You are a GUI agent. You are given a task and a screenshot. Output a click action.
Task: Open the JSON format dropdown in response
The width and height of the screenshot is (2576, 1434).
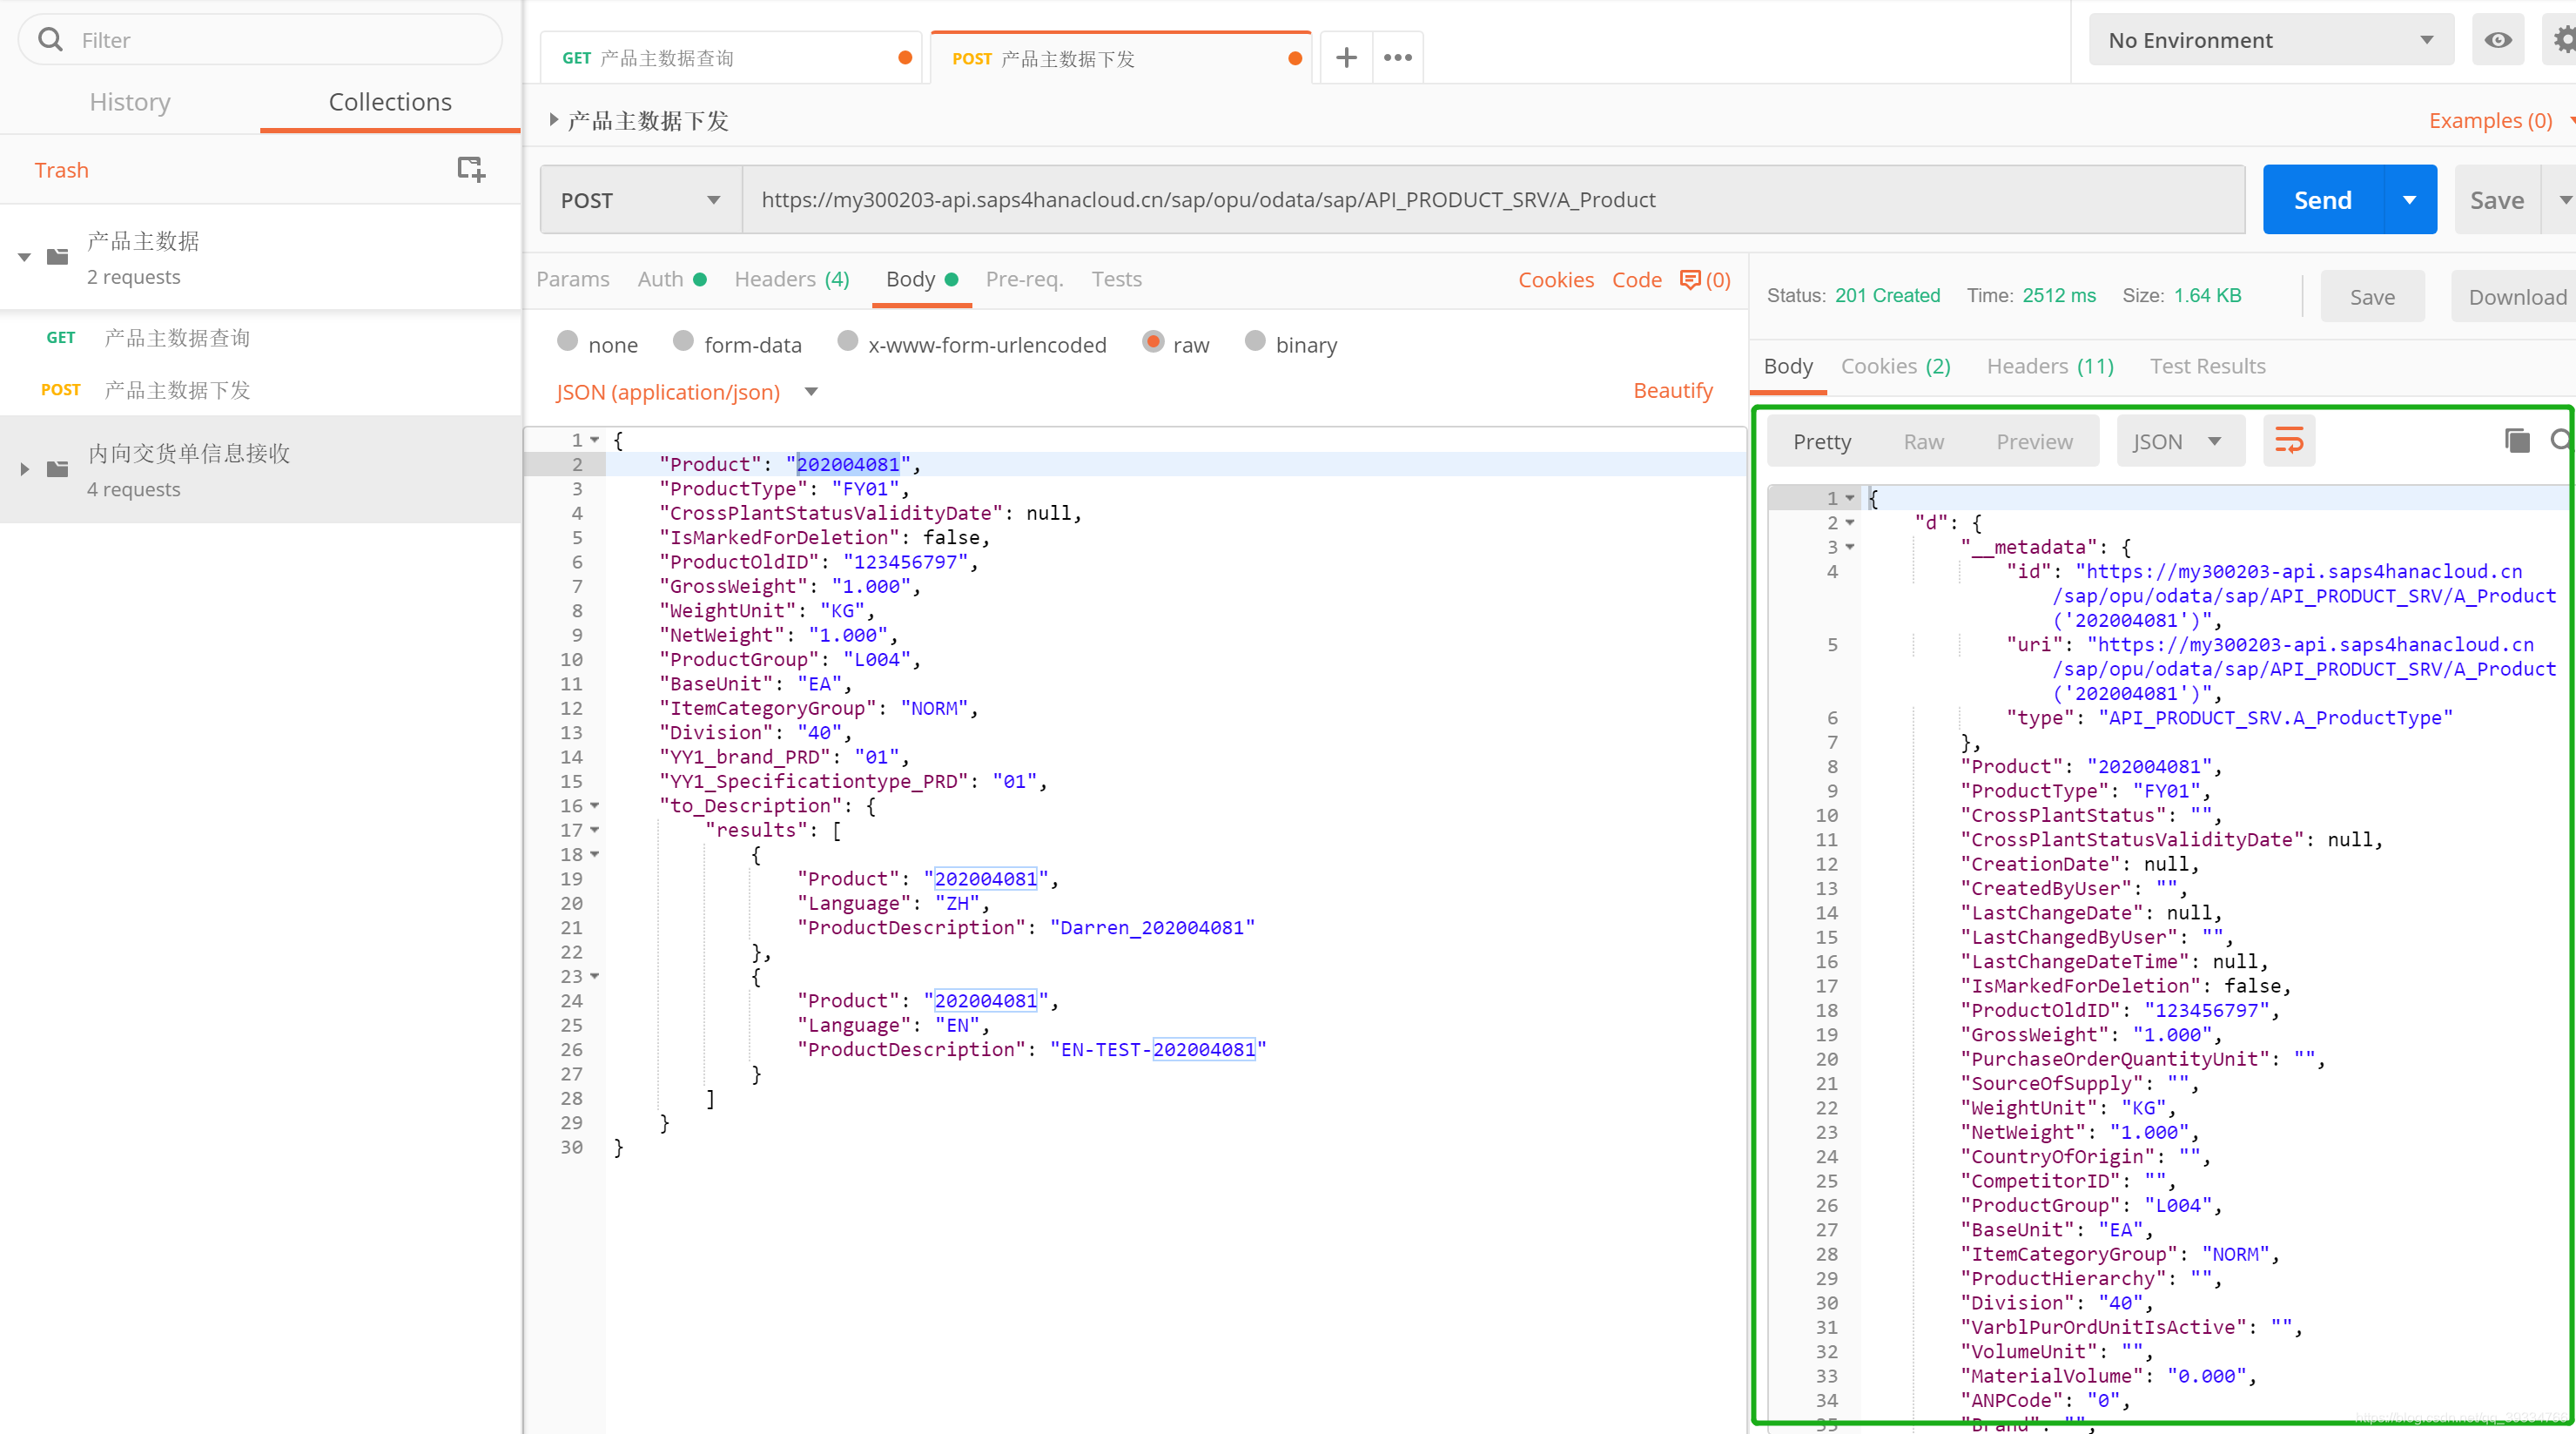point(2176,440)
